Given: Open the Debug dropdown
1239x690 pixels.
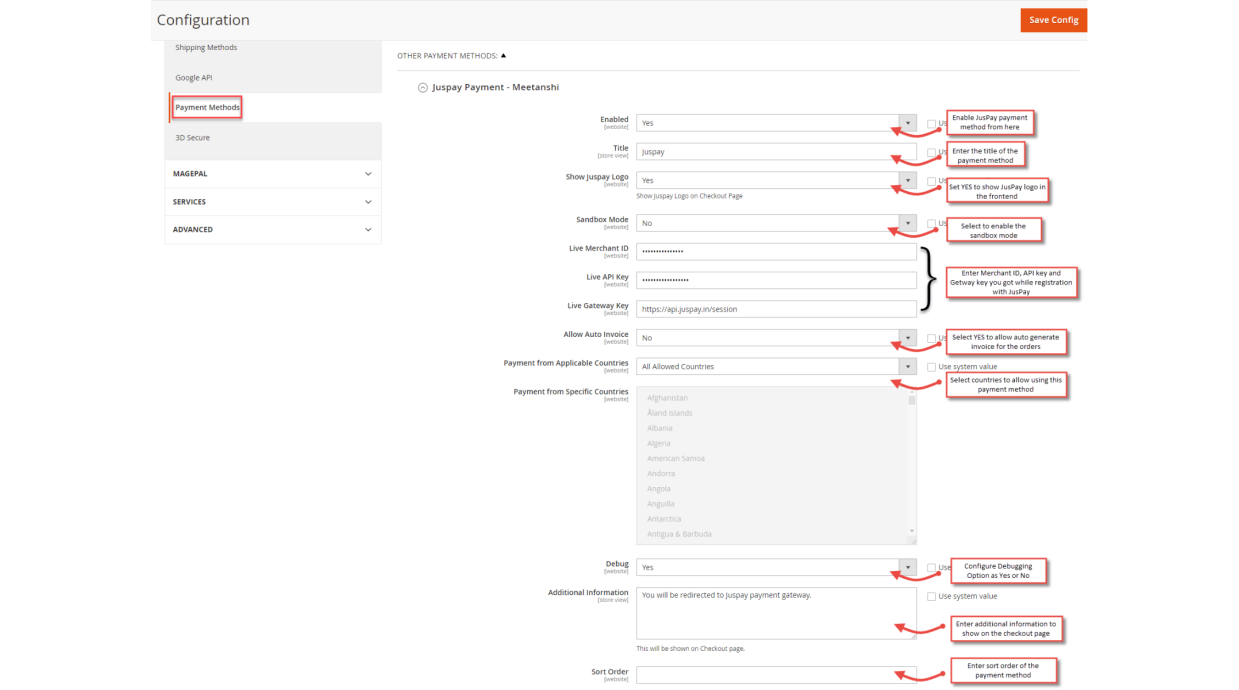Looking at the screenshot, I should 776,567.
